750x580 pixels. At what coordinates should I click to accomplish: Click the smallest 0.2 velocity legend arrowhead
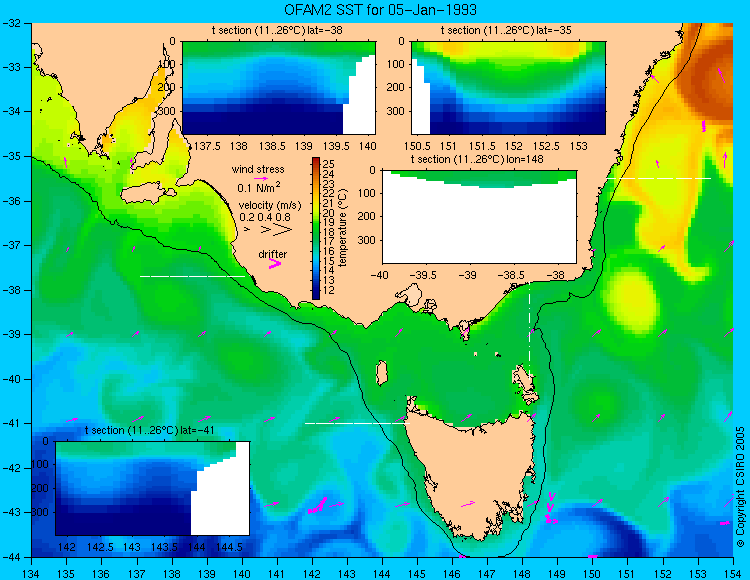tap(247, 230)
